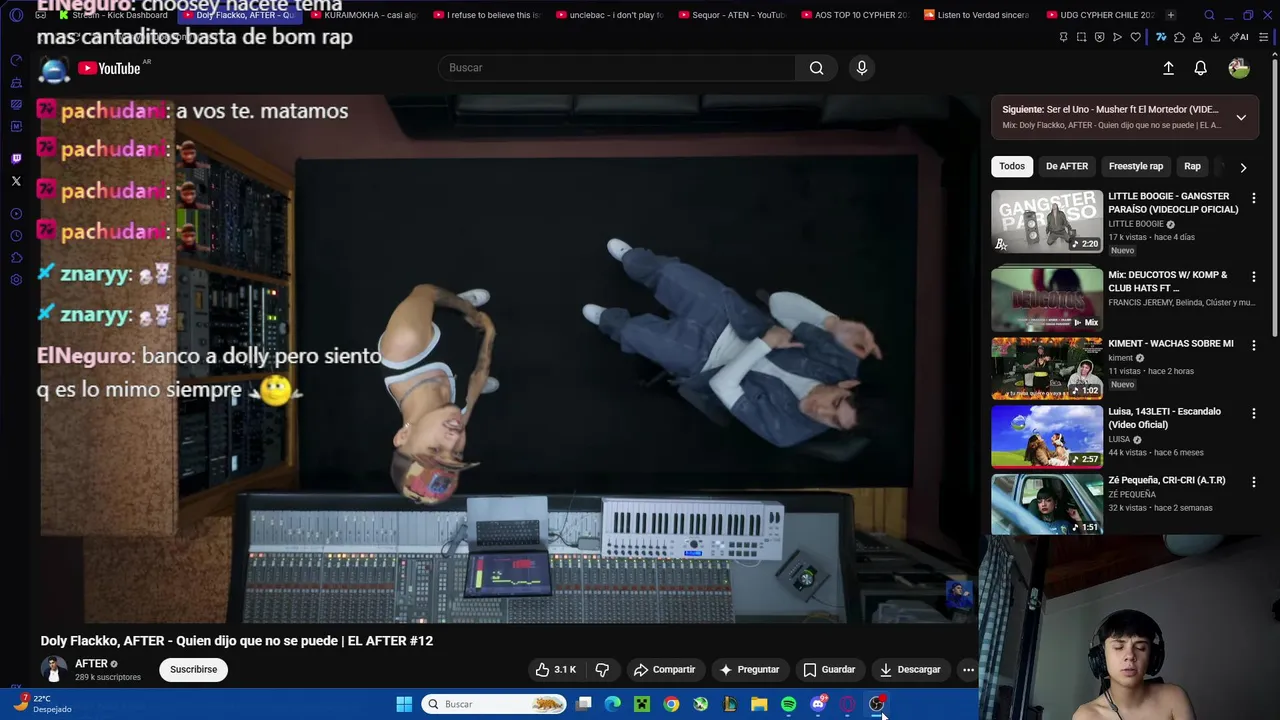Switch to Stream - Kick Dashboard tab
The width and height of the screenshot is (1280, 720).
[112, 15]
